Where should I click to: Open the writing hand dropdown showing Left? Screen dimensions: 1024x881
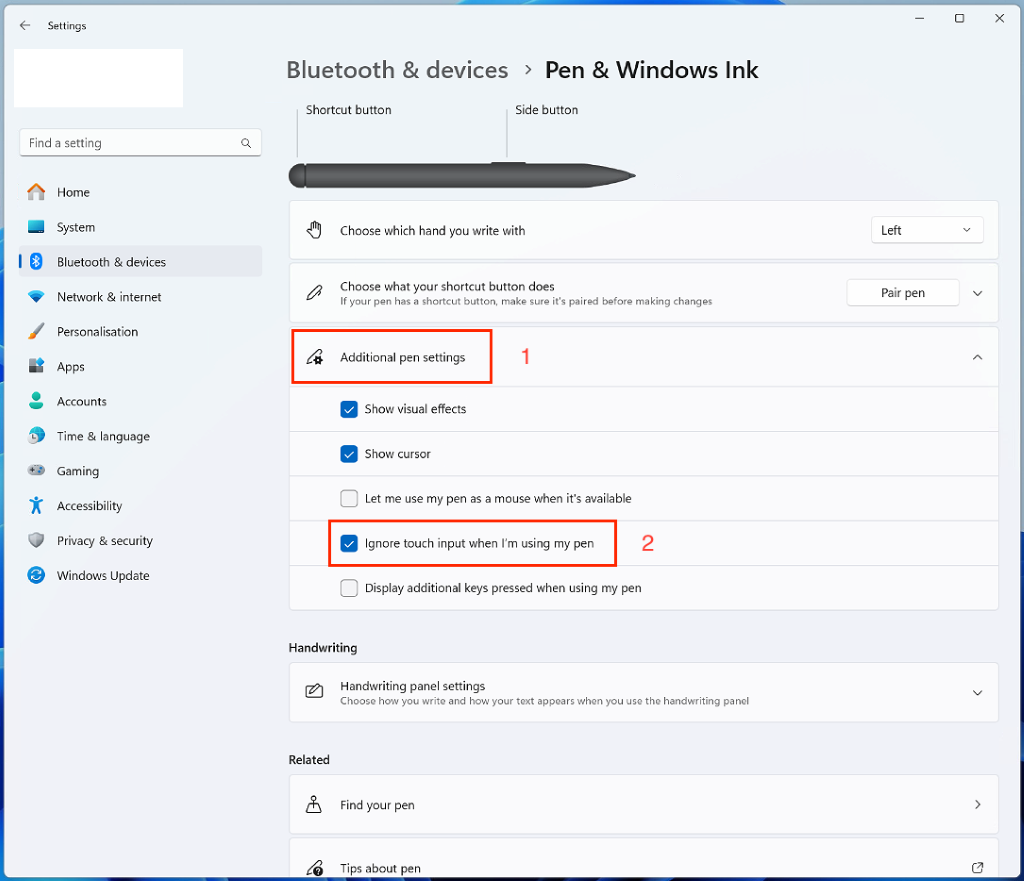point(927,230)
